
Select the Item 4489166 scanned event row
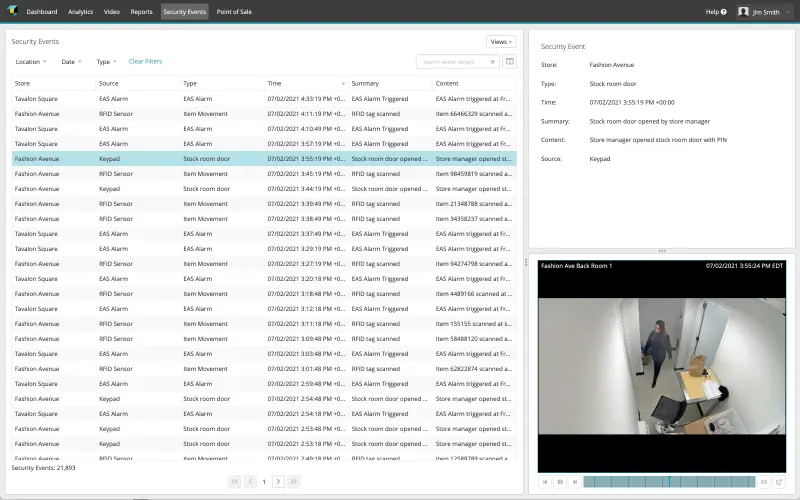click(x=264, y=294)
